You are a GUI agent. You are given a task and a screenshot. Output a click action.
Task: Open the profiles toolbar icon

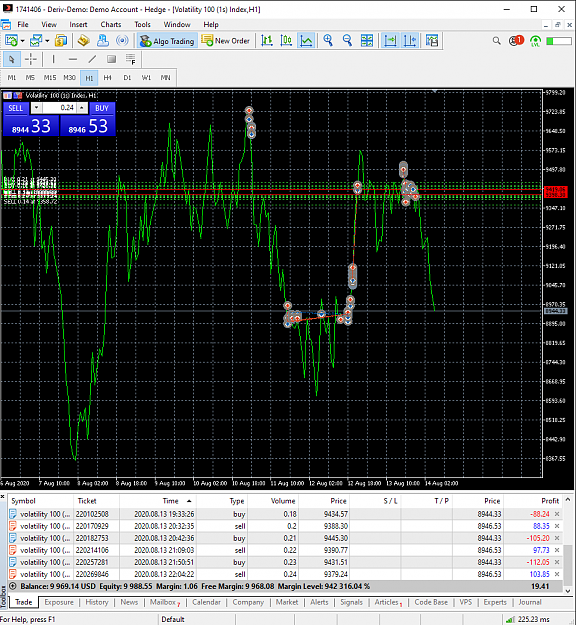[36, 41]
